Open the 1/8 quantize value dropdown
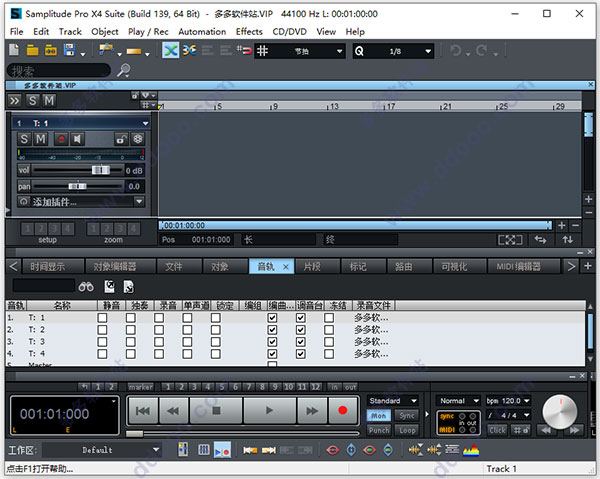Viewport: 600px width, 479px height. pyautogui.click(x=428, y=51)
